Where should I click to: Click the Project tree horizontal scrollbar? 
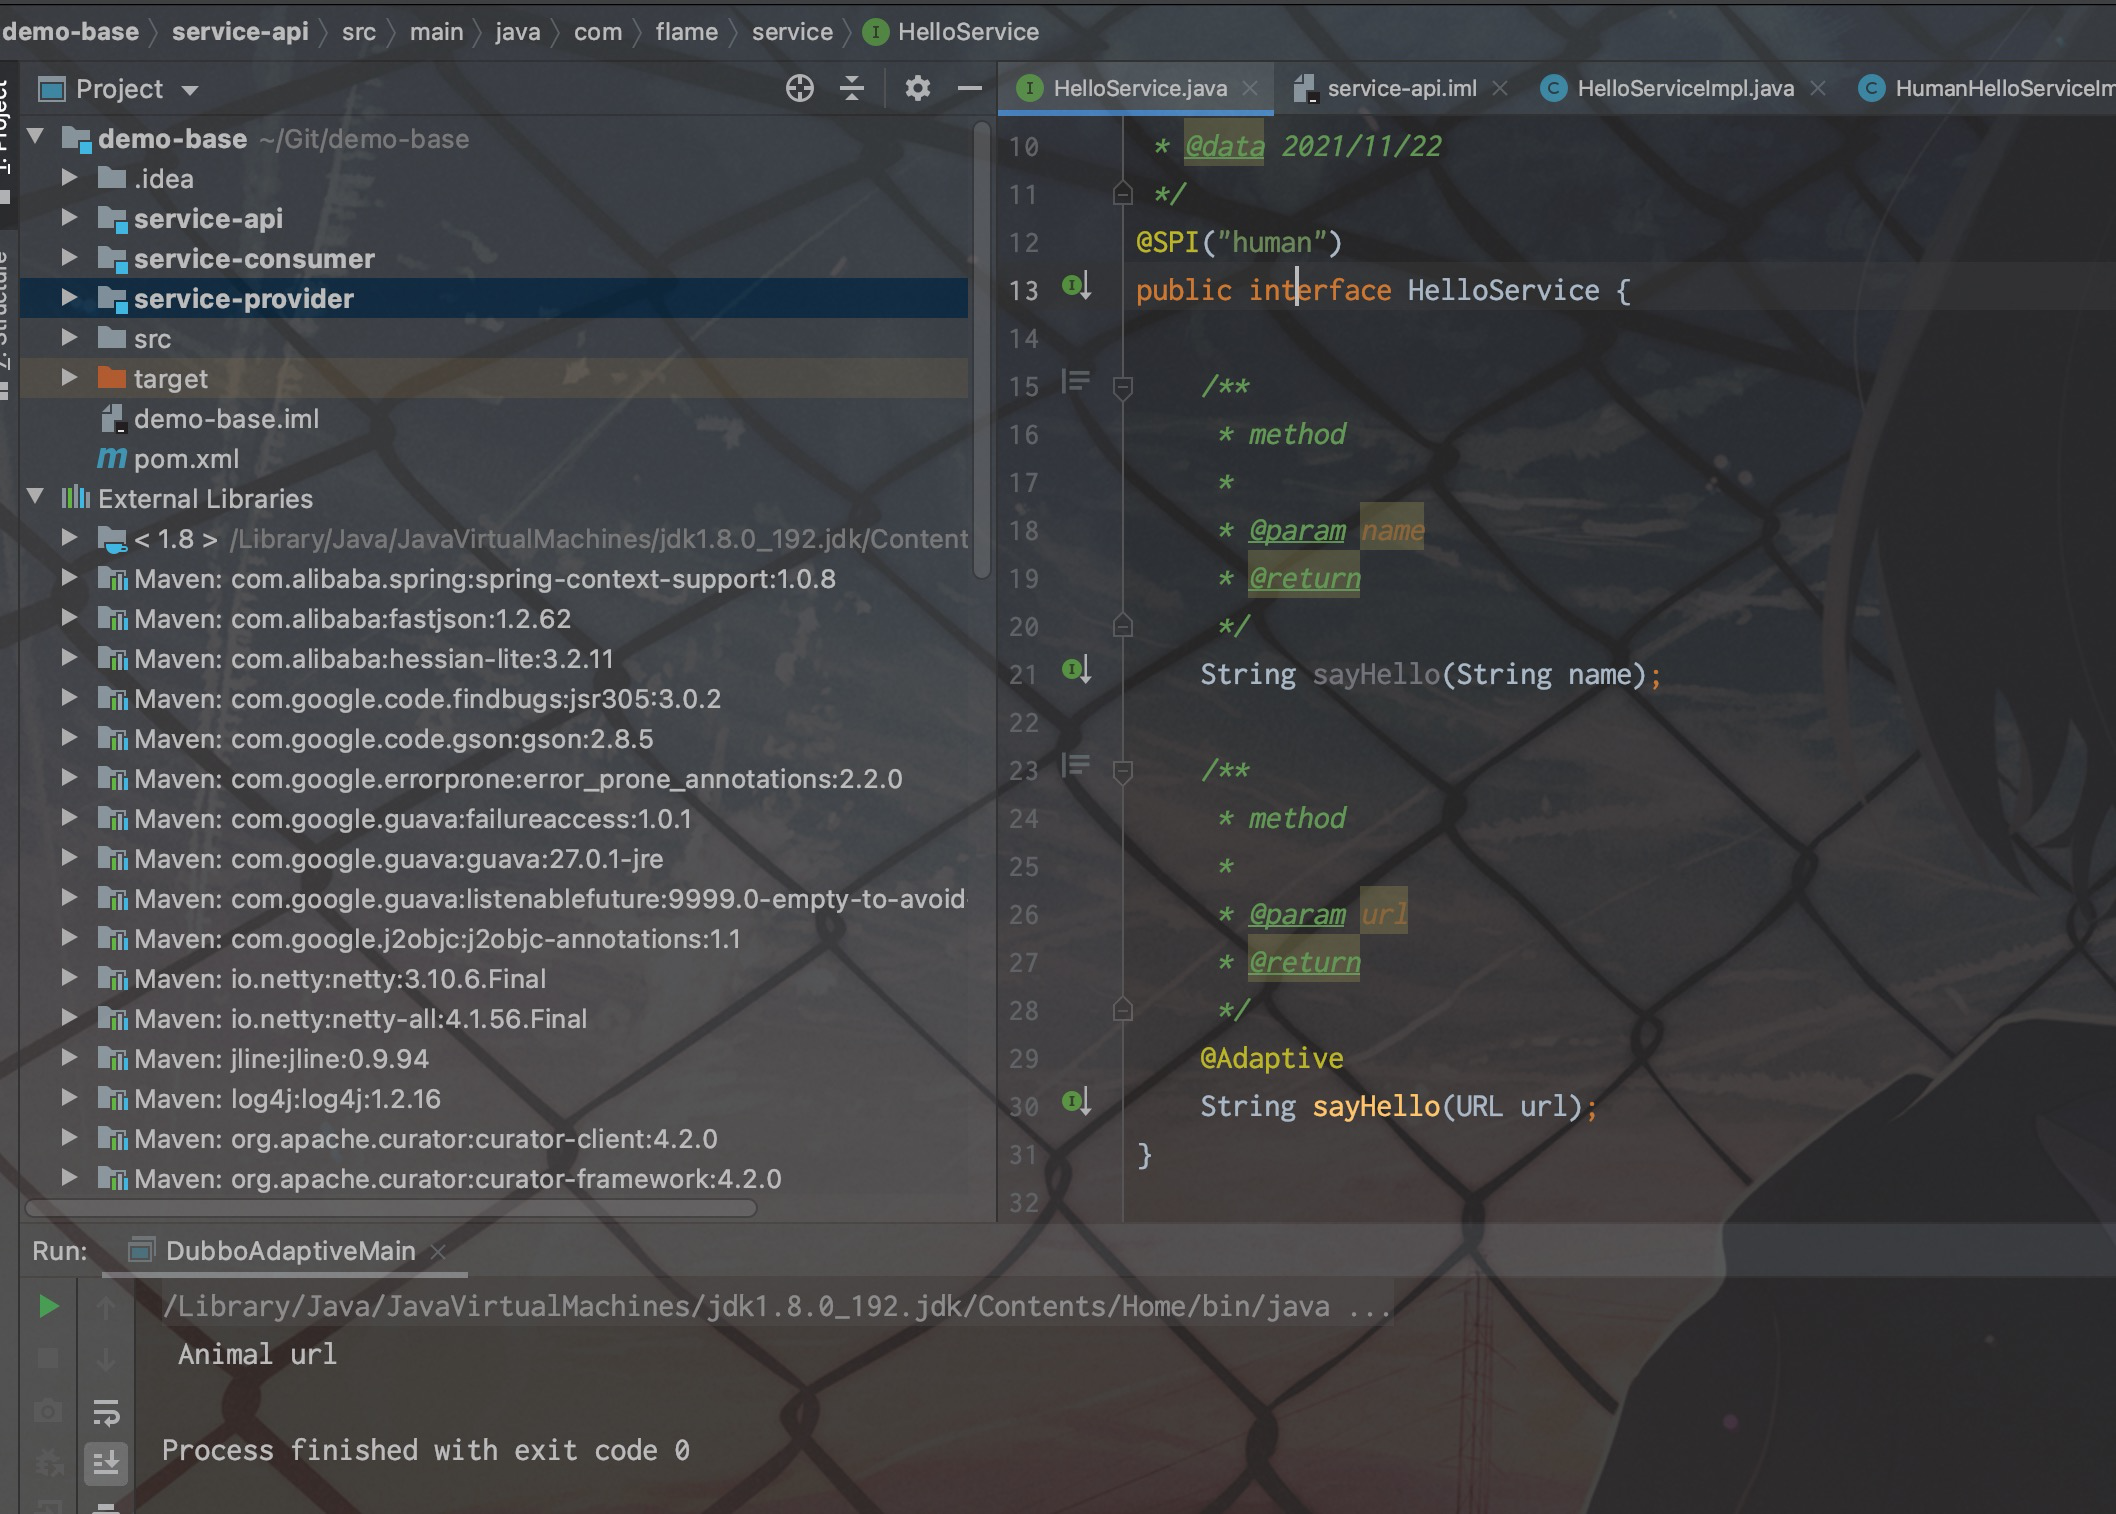pyautogui.click(x=391, y=1208)
